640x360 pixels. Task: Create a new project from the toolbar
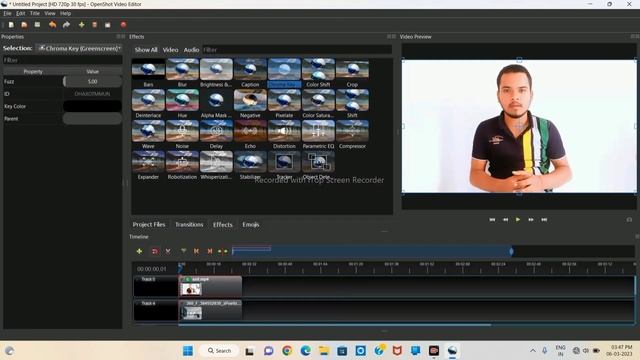click(11, 25)
